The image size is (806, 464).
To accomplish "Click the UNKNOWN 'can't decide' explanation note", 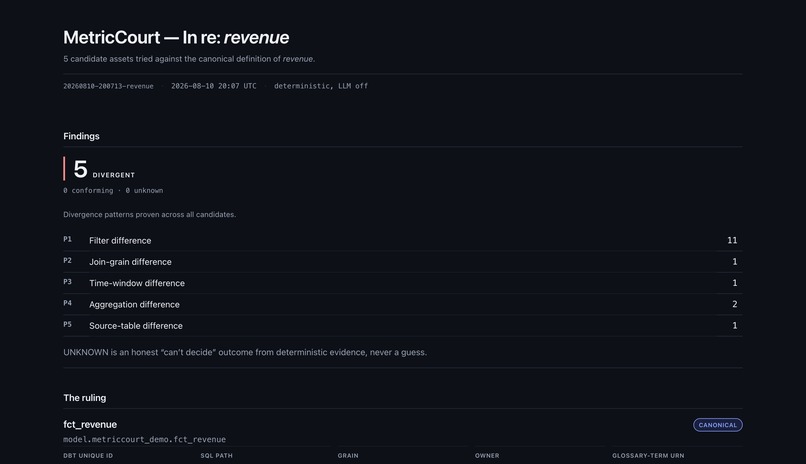I will (245, 352).
